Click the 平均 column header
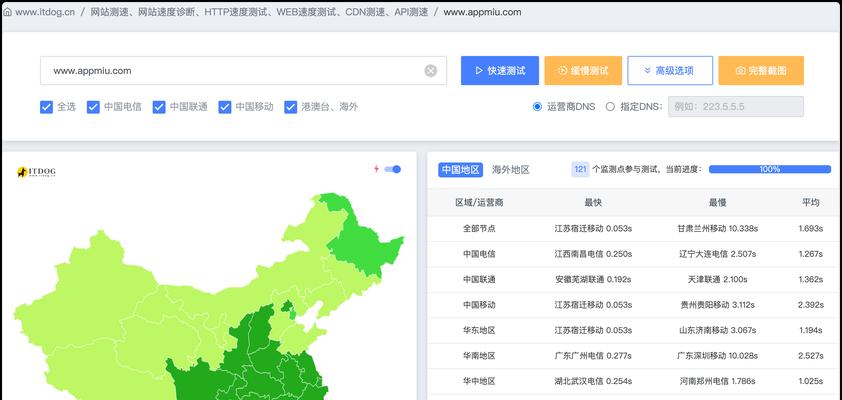 (811, 202)
